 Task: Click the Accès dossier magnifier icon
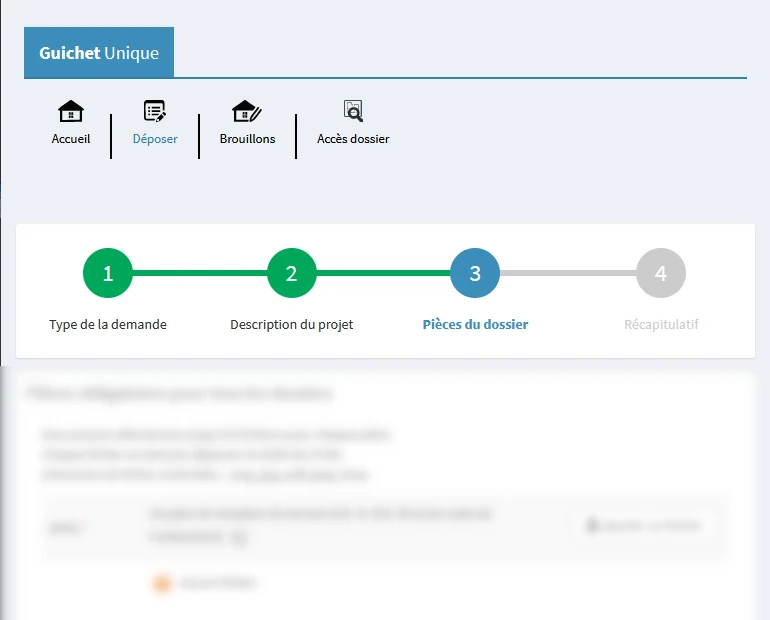click(353, 111)
